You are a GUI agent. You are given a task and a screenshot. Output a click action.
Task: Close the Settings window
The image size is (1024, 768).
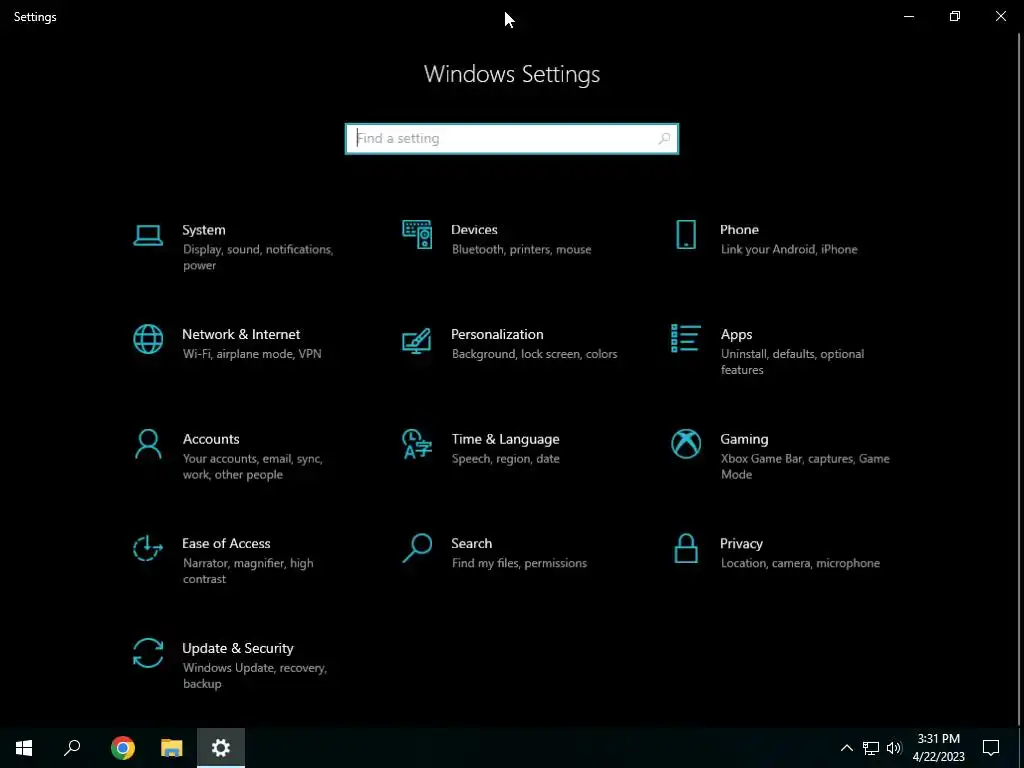(1000, 16)
